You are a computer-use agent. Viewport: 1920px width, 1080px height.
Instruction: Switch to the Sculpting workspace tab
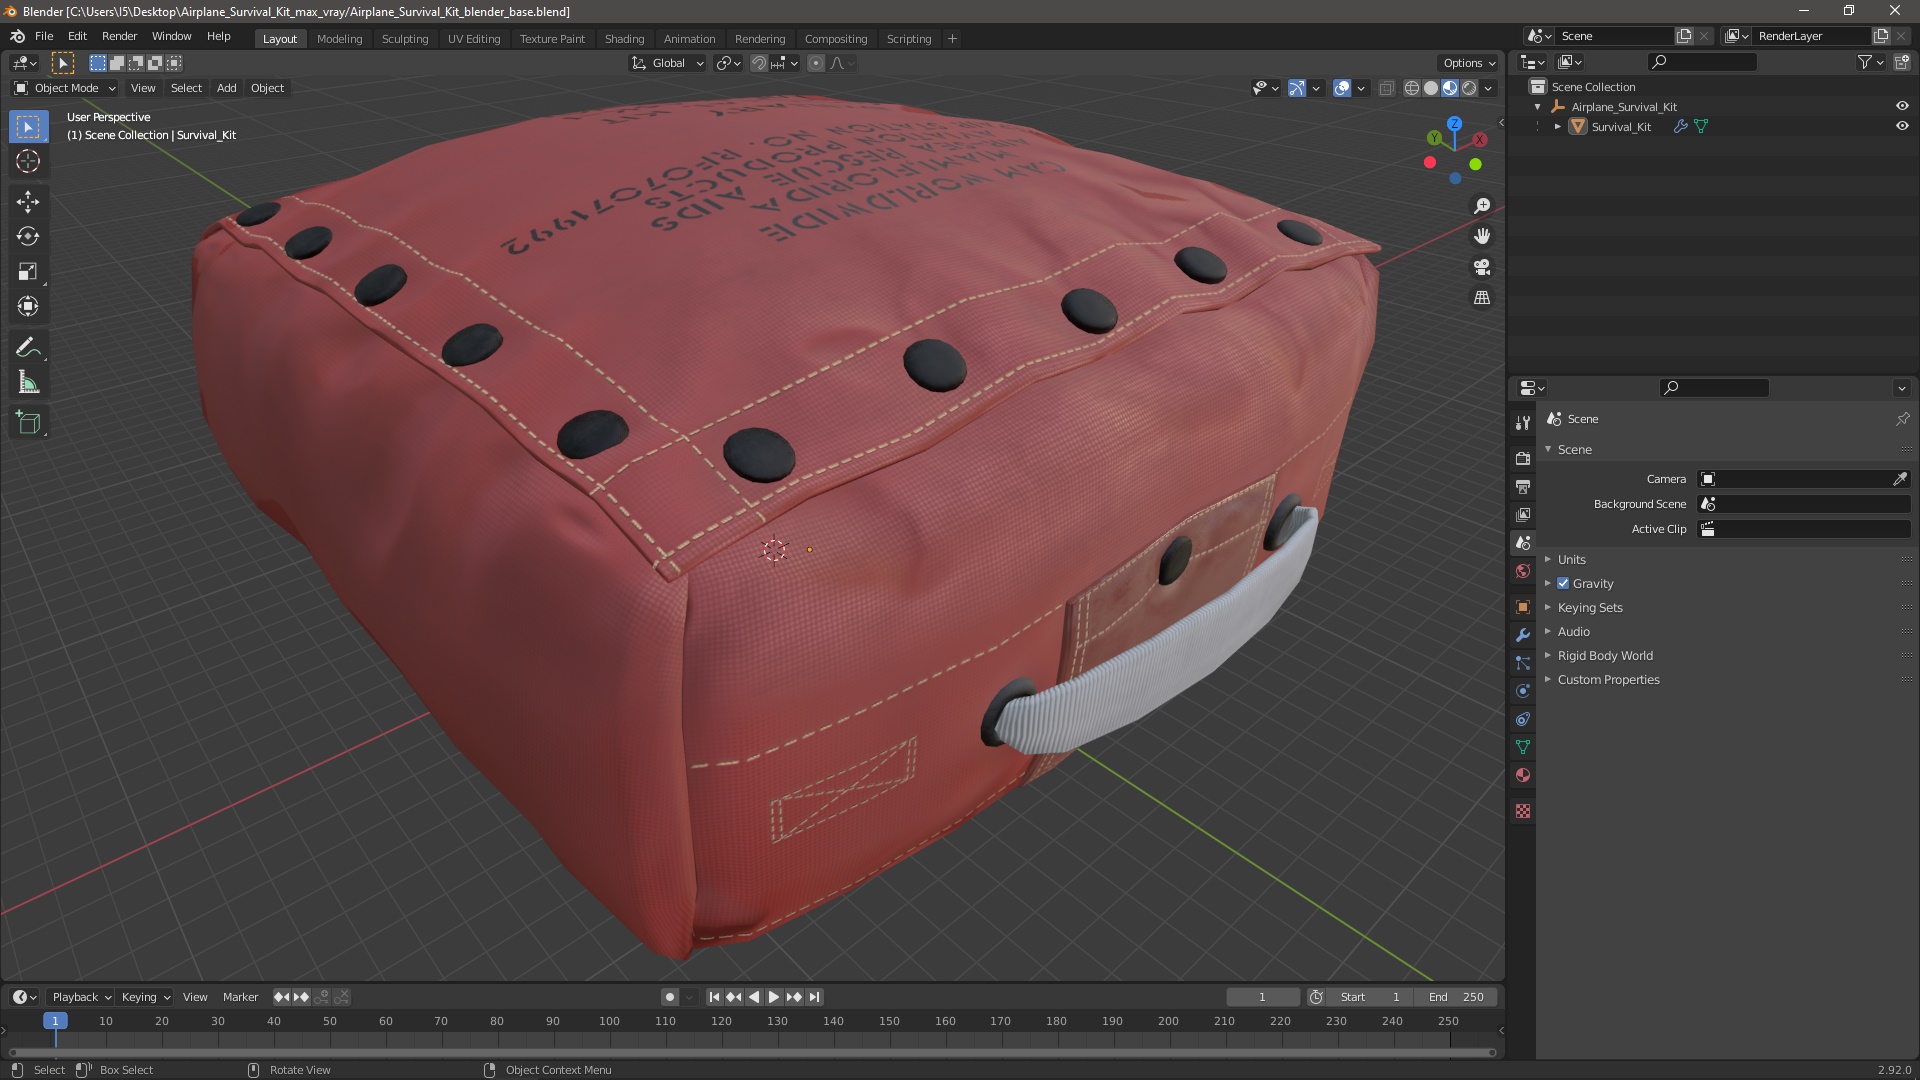coord(405,38)
